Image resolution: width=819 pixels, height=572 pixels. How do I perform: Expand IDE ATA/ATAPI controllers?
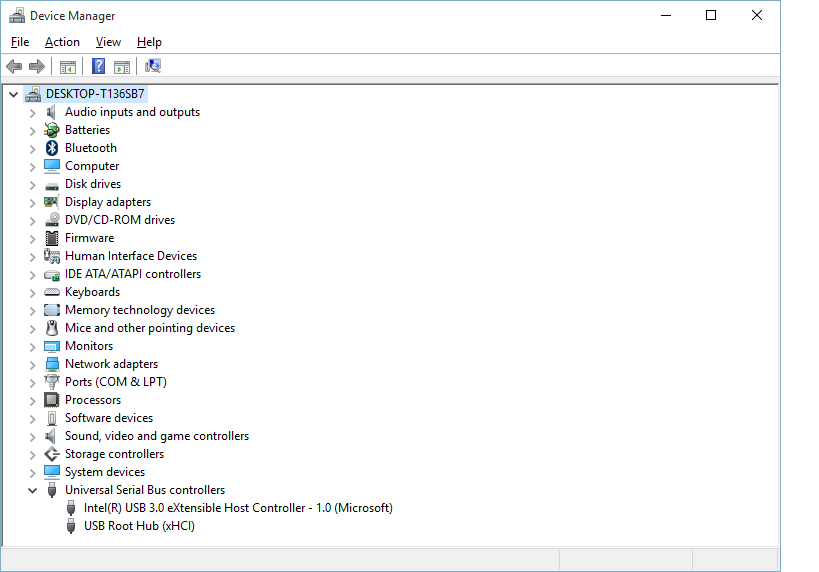coord(32,275)
